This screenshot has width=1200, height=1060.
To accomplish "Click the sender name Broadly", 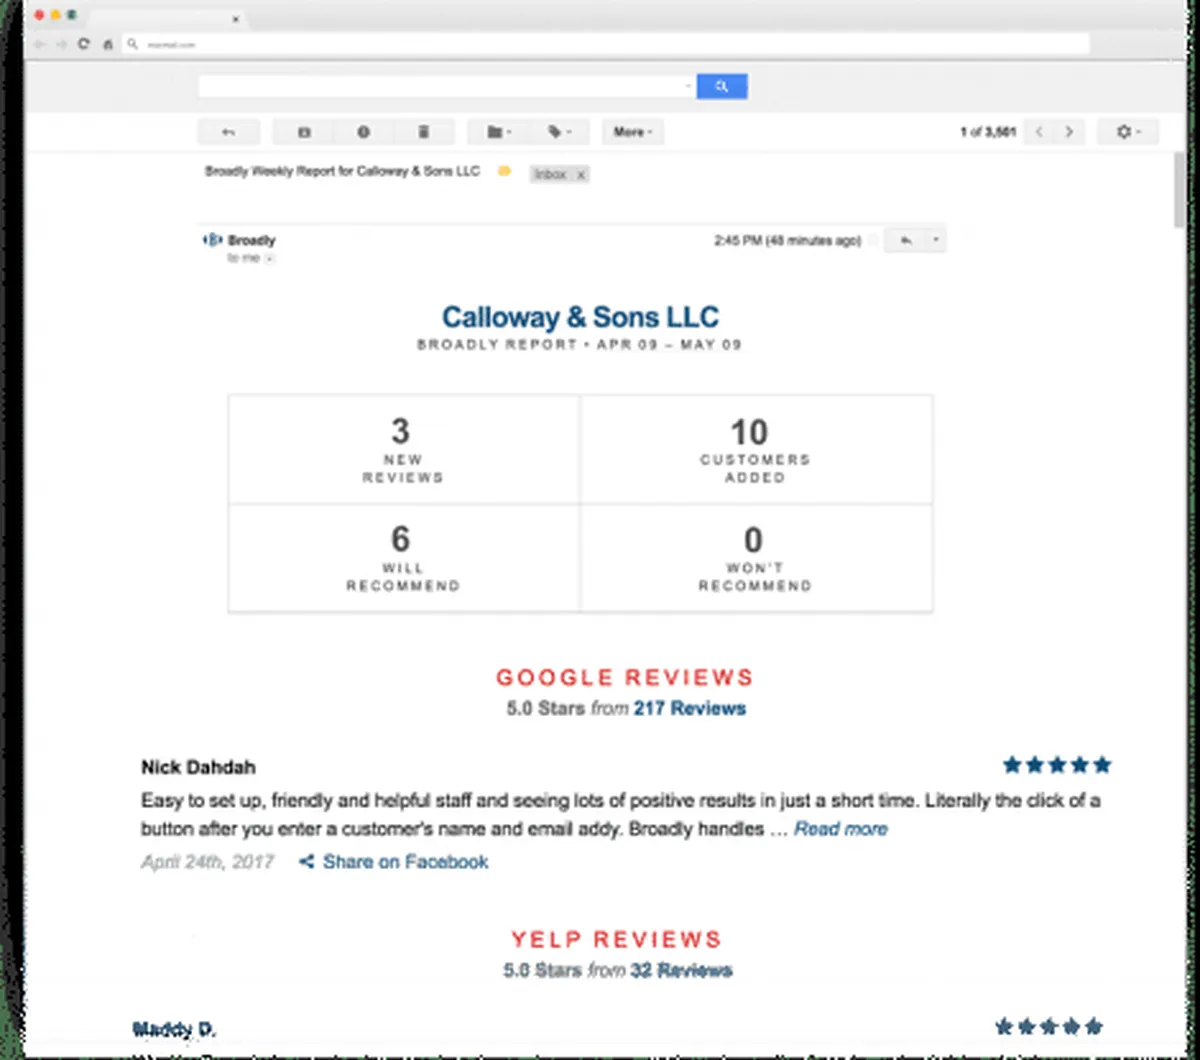I will pyautogui.click(x=252, y=240).
